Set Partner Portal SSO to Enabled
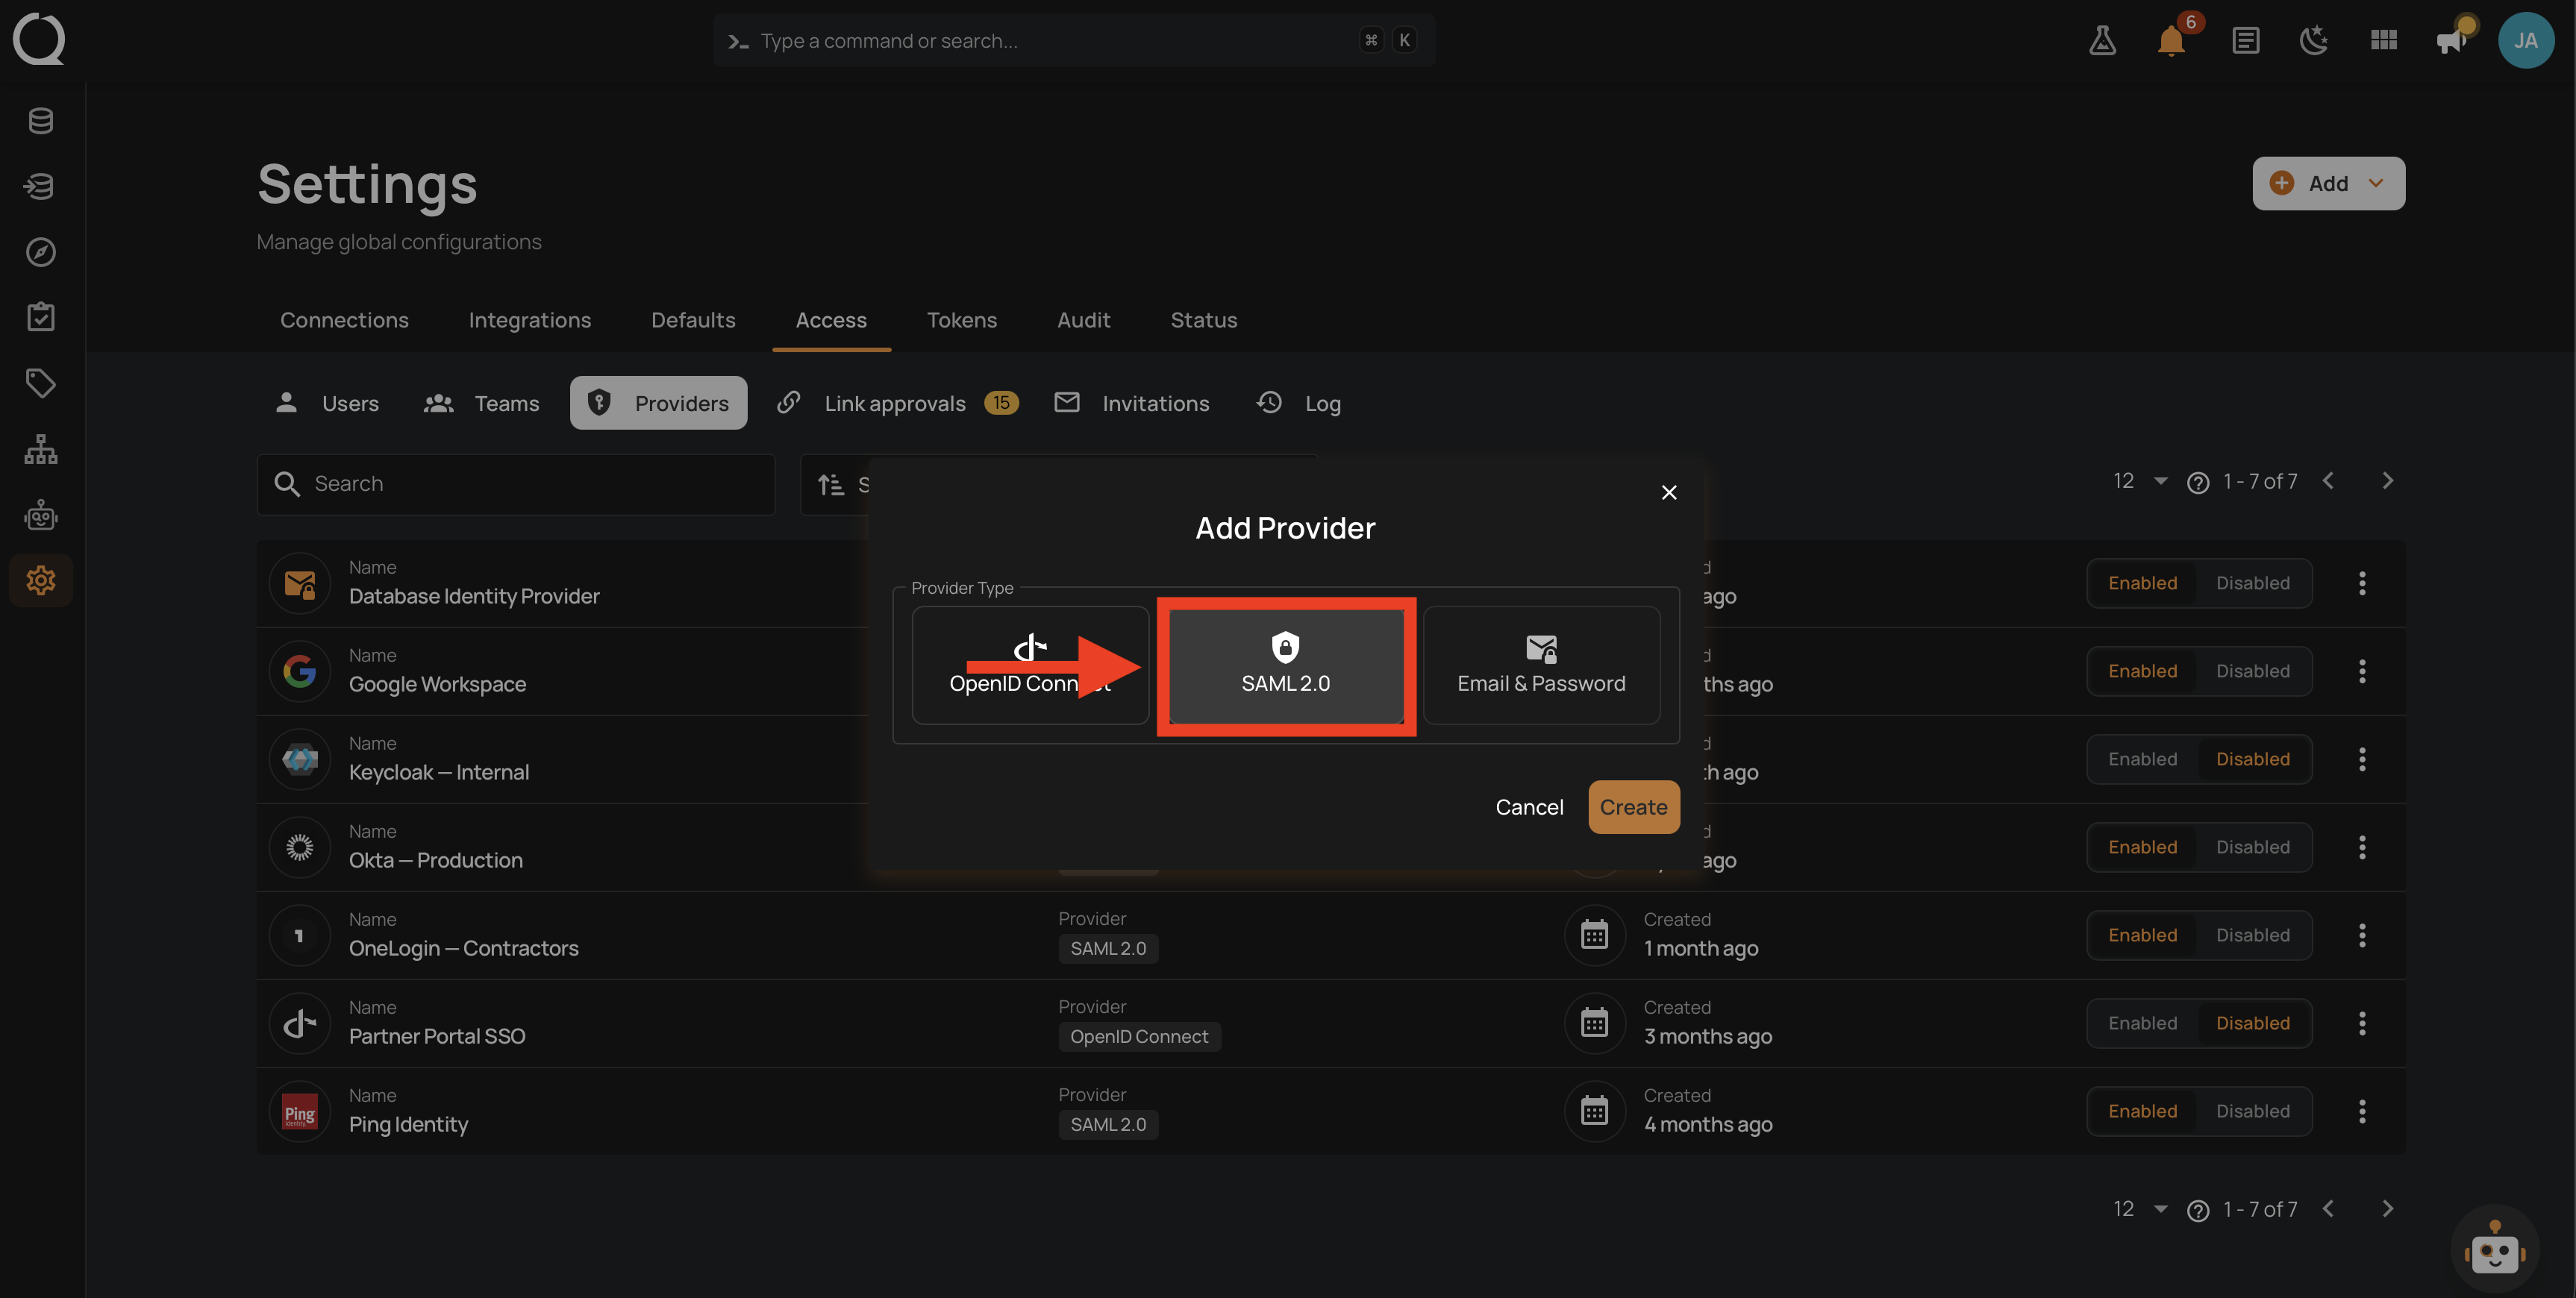The image size is (2576, 1298). pos(2142,1023)
